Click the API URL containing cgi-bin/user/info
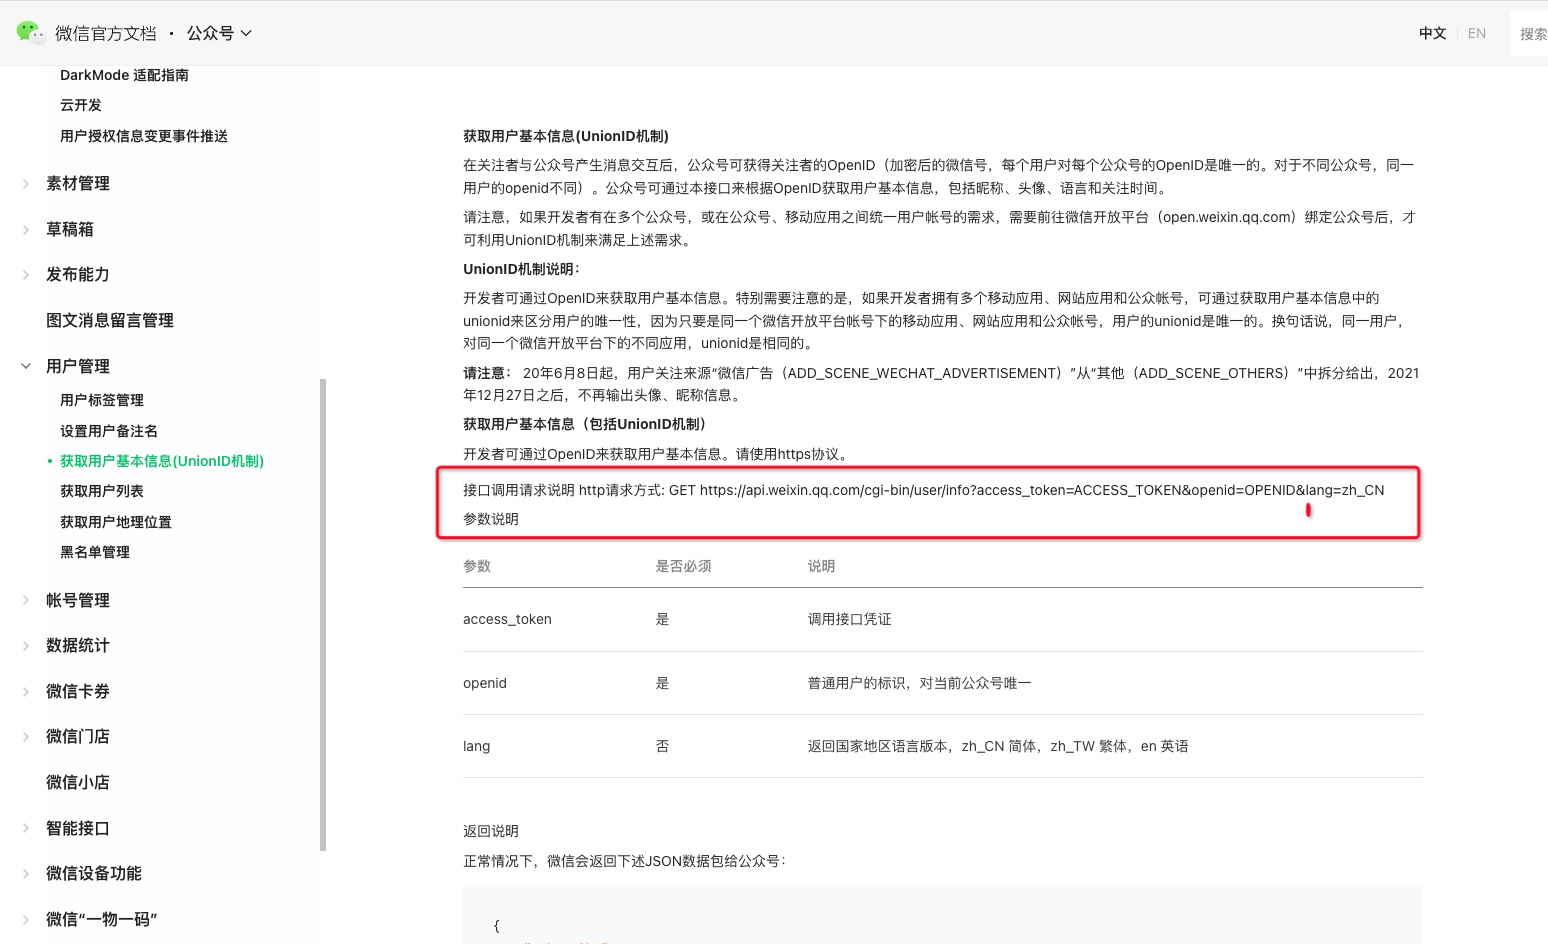Viewport: 1548px width, 944px height. point(1042,490)
